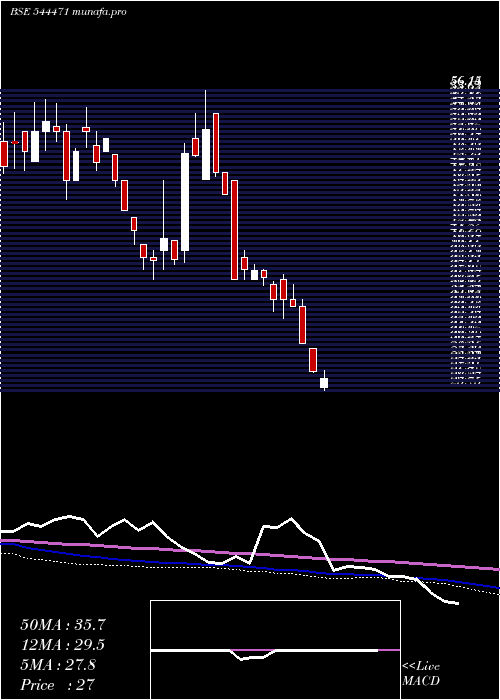This screenshot has height=700, width=500.
Task: Click the <<Live MACD label
Action: (421, 674)
